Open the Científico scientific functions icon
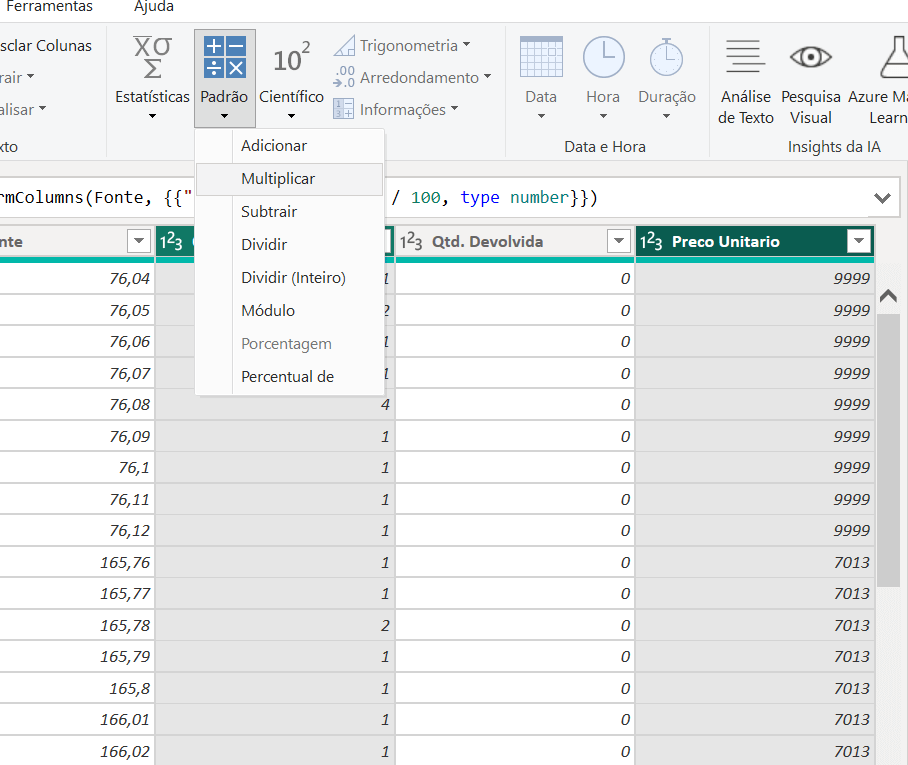This screenshot has width=908, height=765. coord(291,58)
